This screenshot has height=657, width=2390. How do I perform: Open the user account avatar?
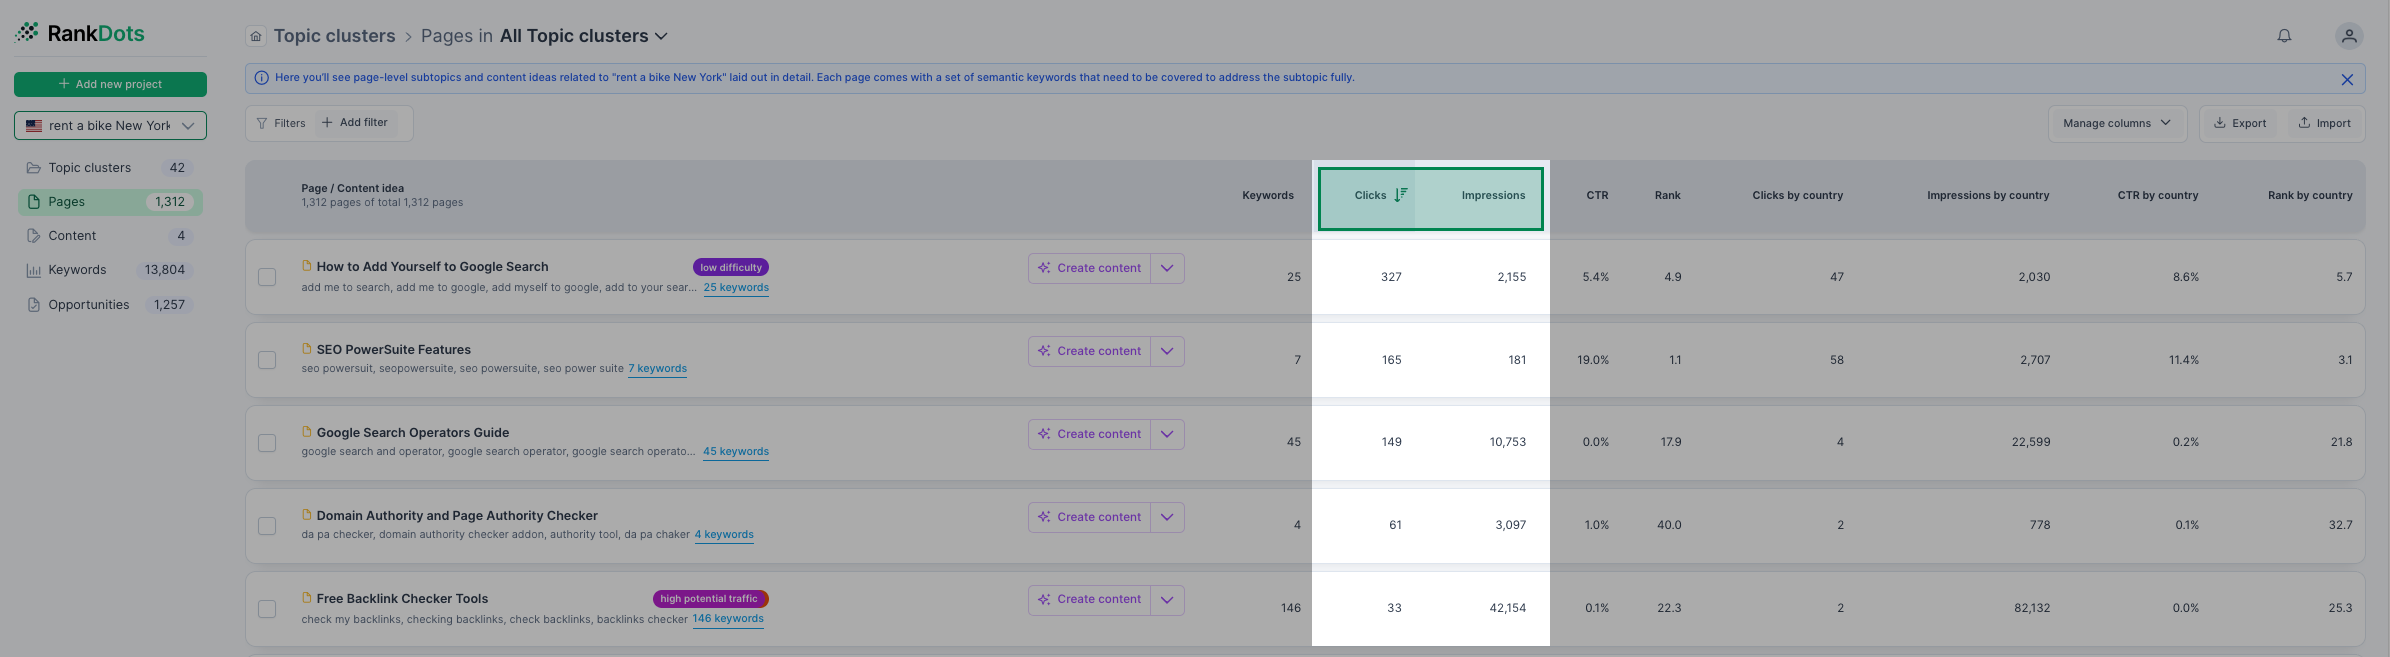[x=2349, y=36]
